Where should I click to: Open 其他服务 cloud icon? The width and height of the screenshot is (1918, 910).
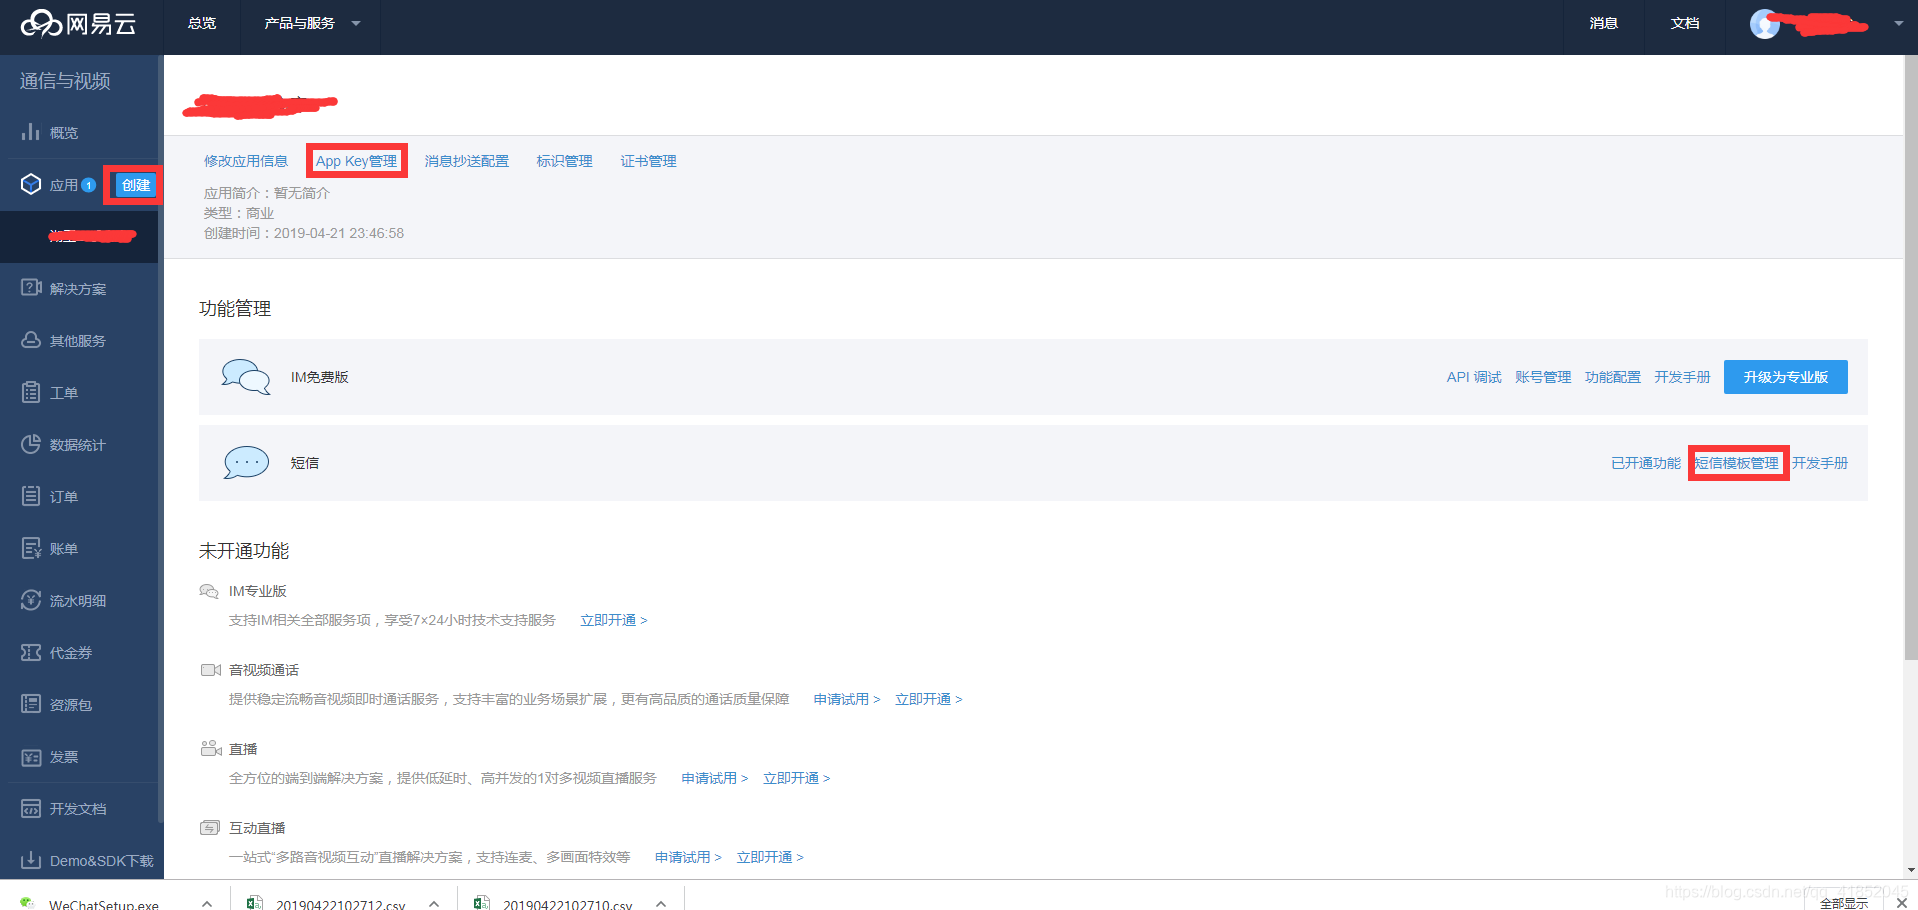point(31,340)
